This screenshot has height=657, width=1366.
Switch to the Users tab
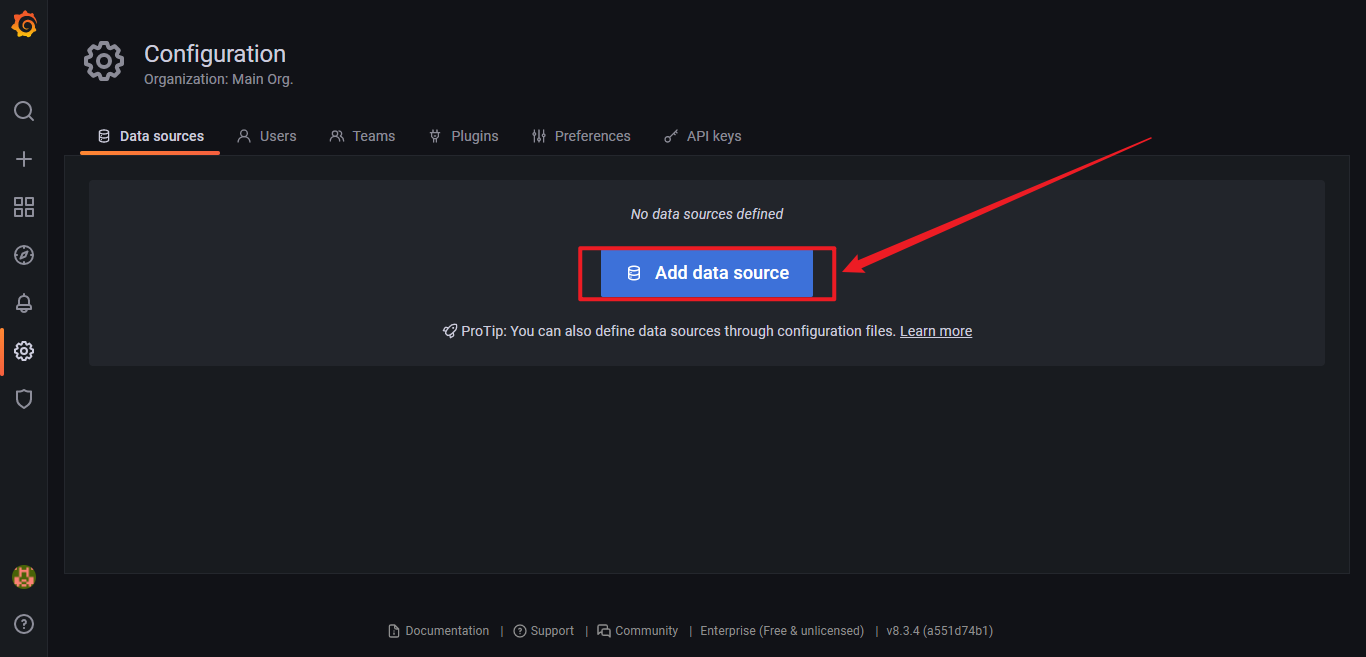tap(267, 136)
